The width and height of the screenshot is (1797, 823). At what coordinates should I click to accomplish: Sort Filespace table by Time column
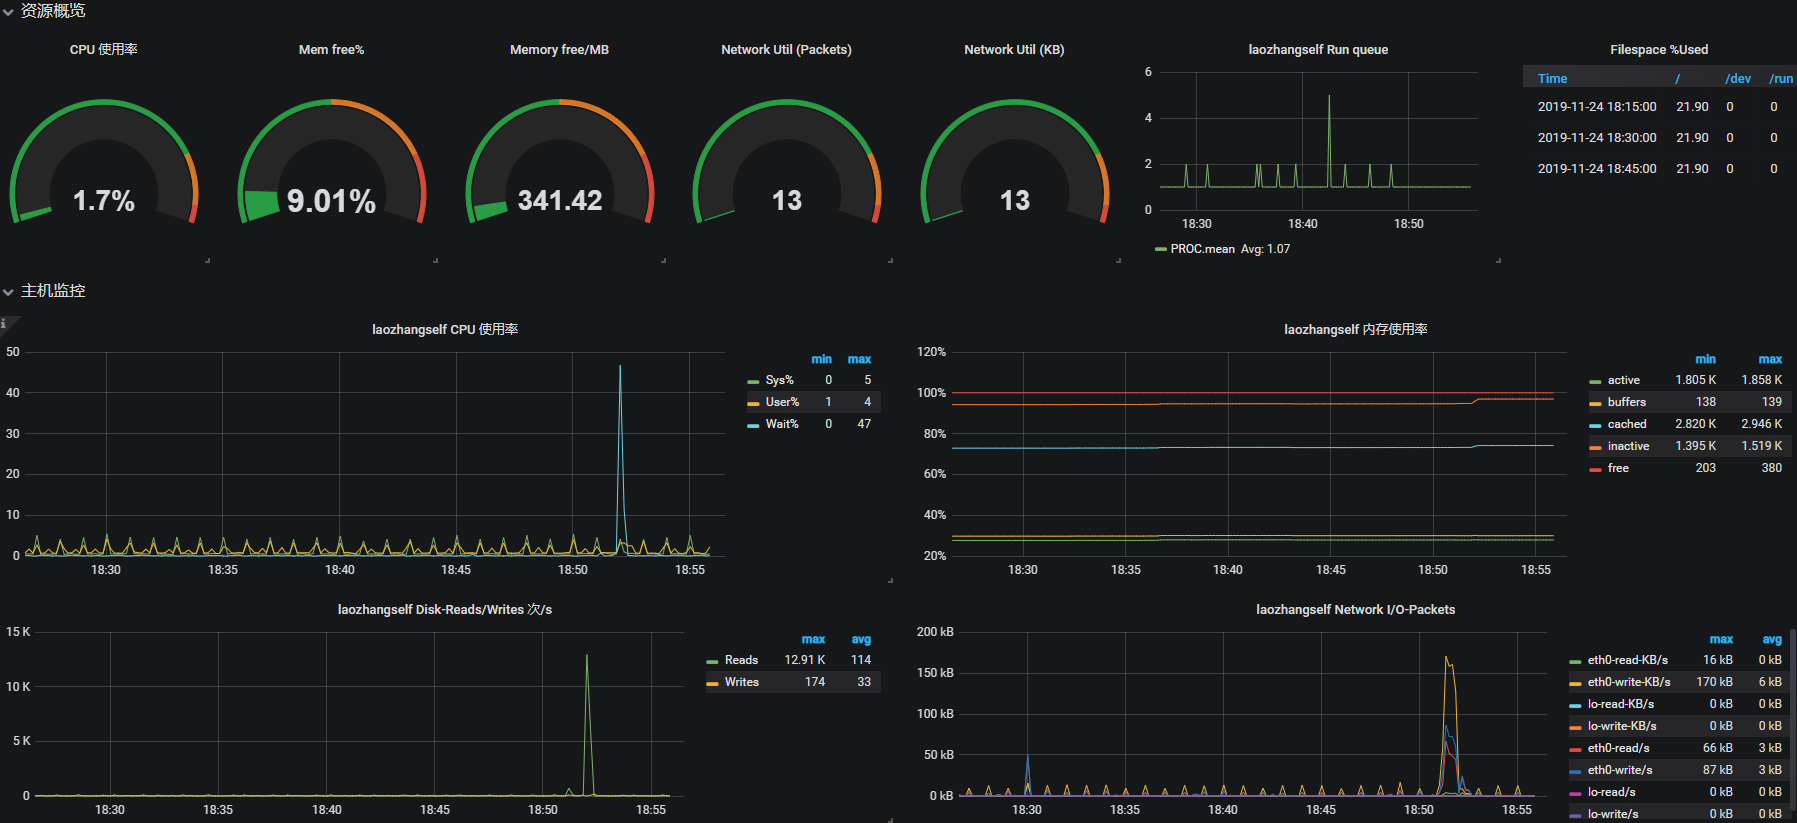(x=1552, y=78)
